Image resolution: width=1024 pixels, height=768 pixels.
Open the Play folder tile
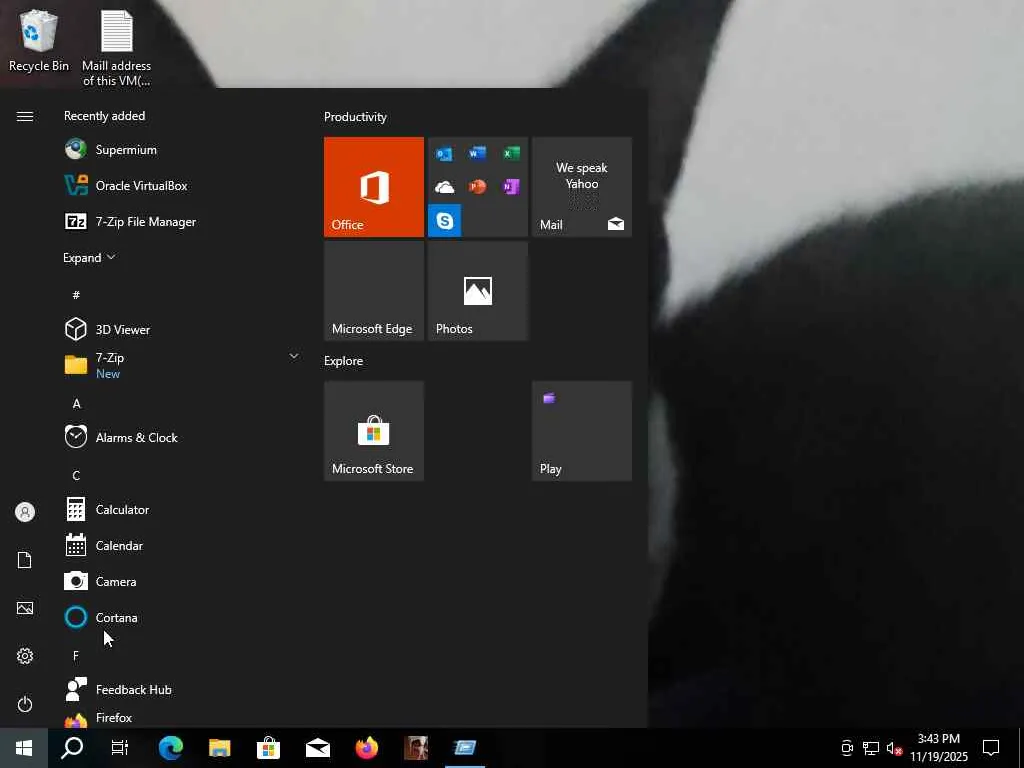click(582, 431)
